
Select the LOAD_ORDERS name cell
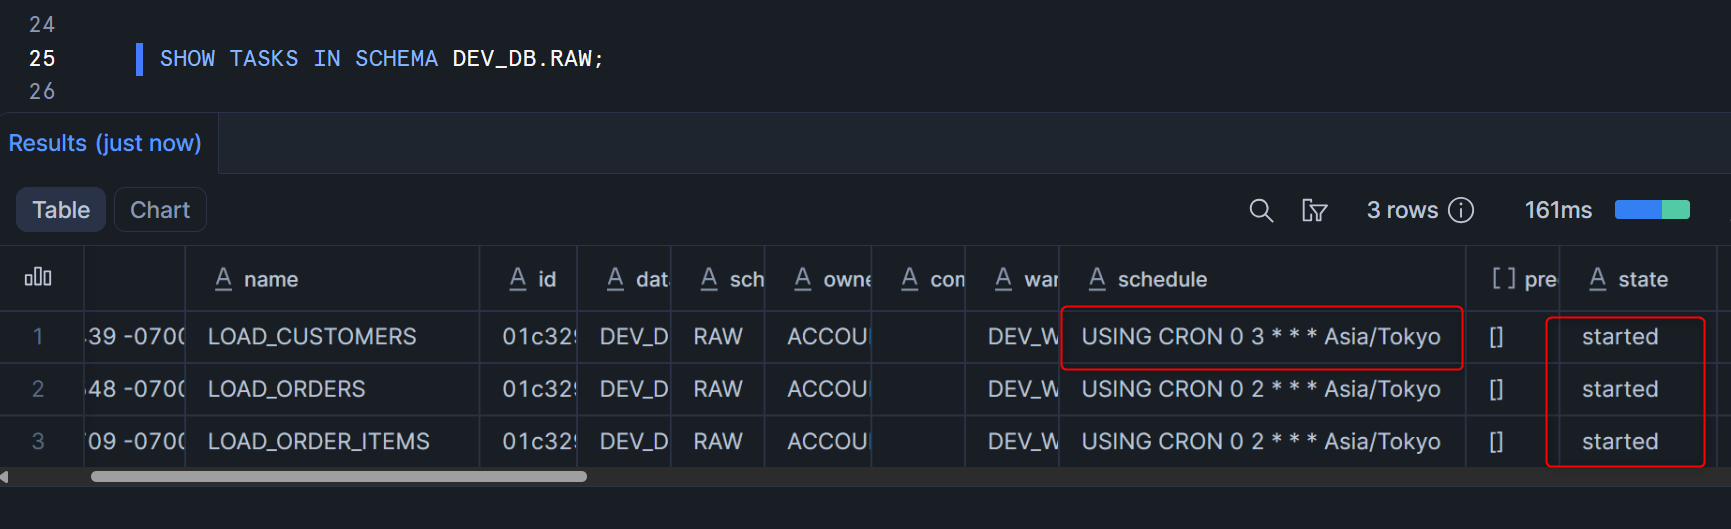click(287, 389)
